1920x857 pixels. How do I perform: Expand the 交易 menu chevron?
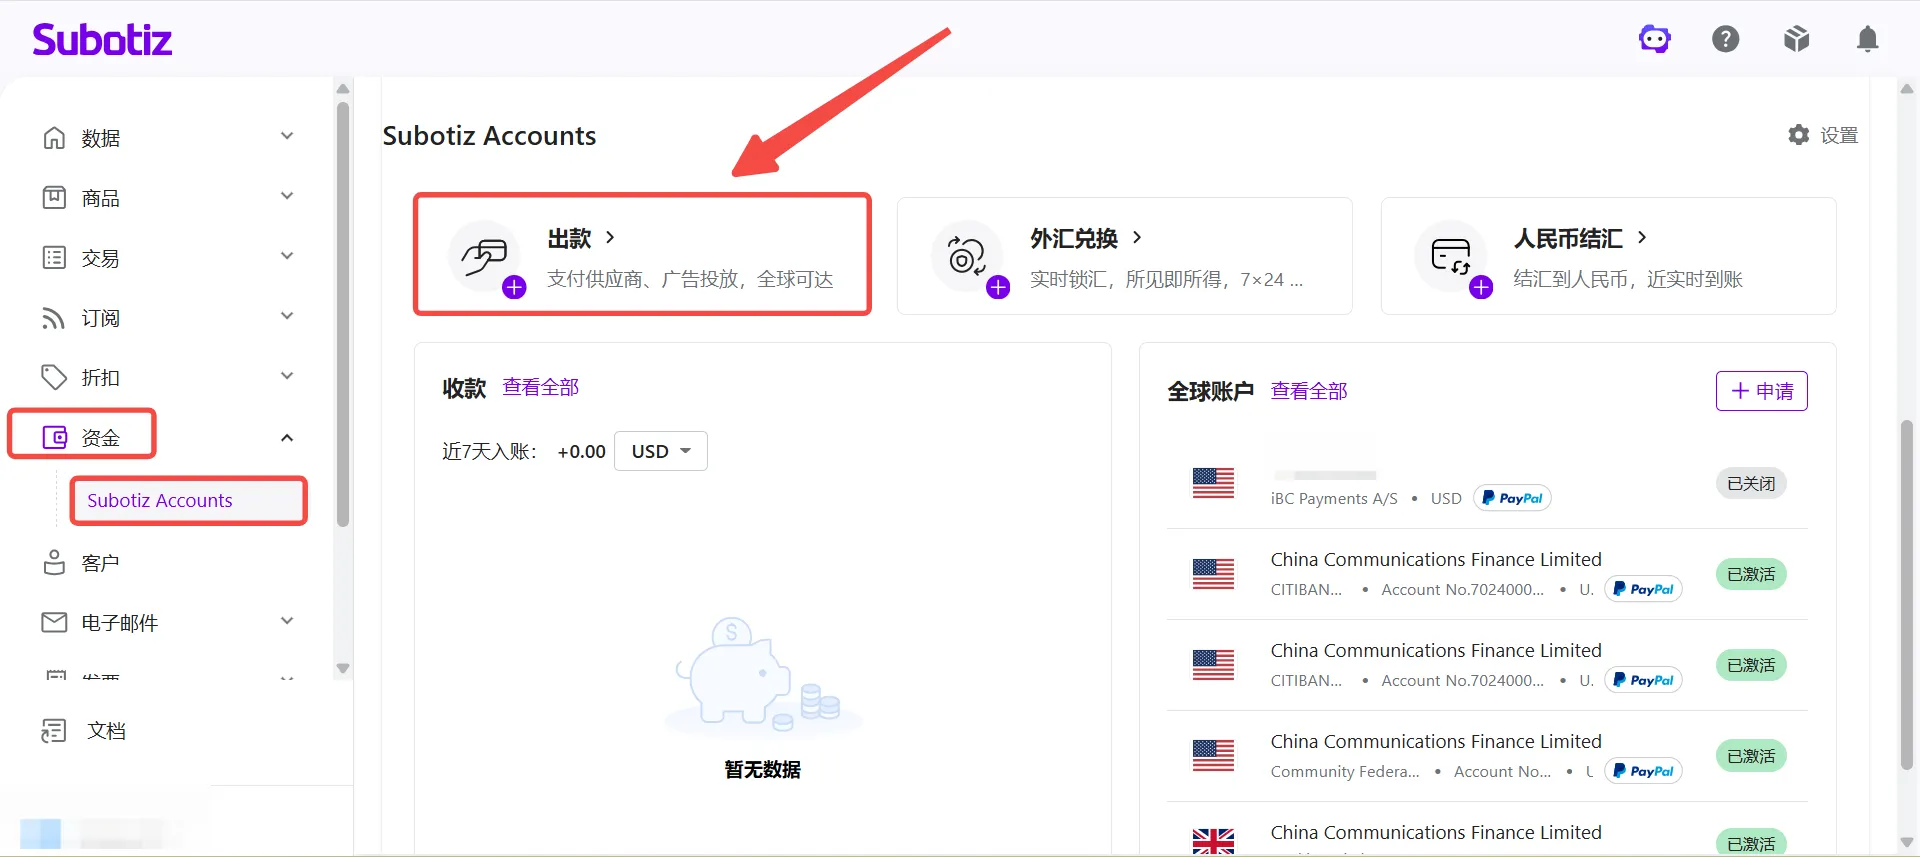point(287,256)
